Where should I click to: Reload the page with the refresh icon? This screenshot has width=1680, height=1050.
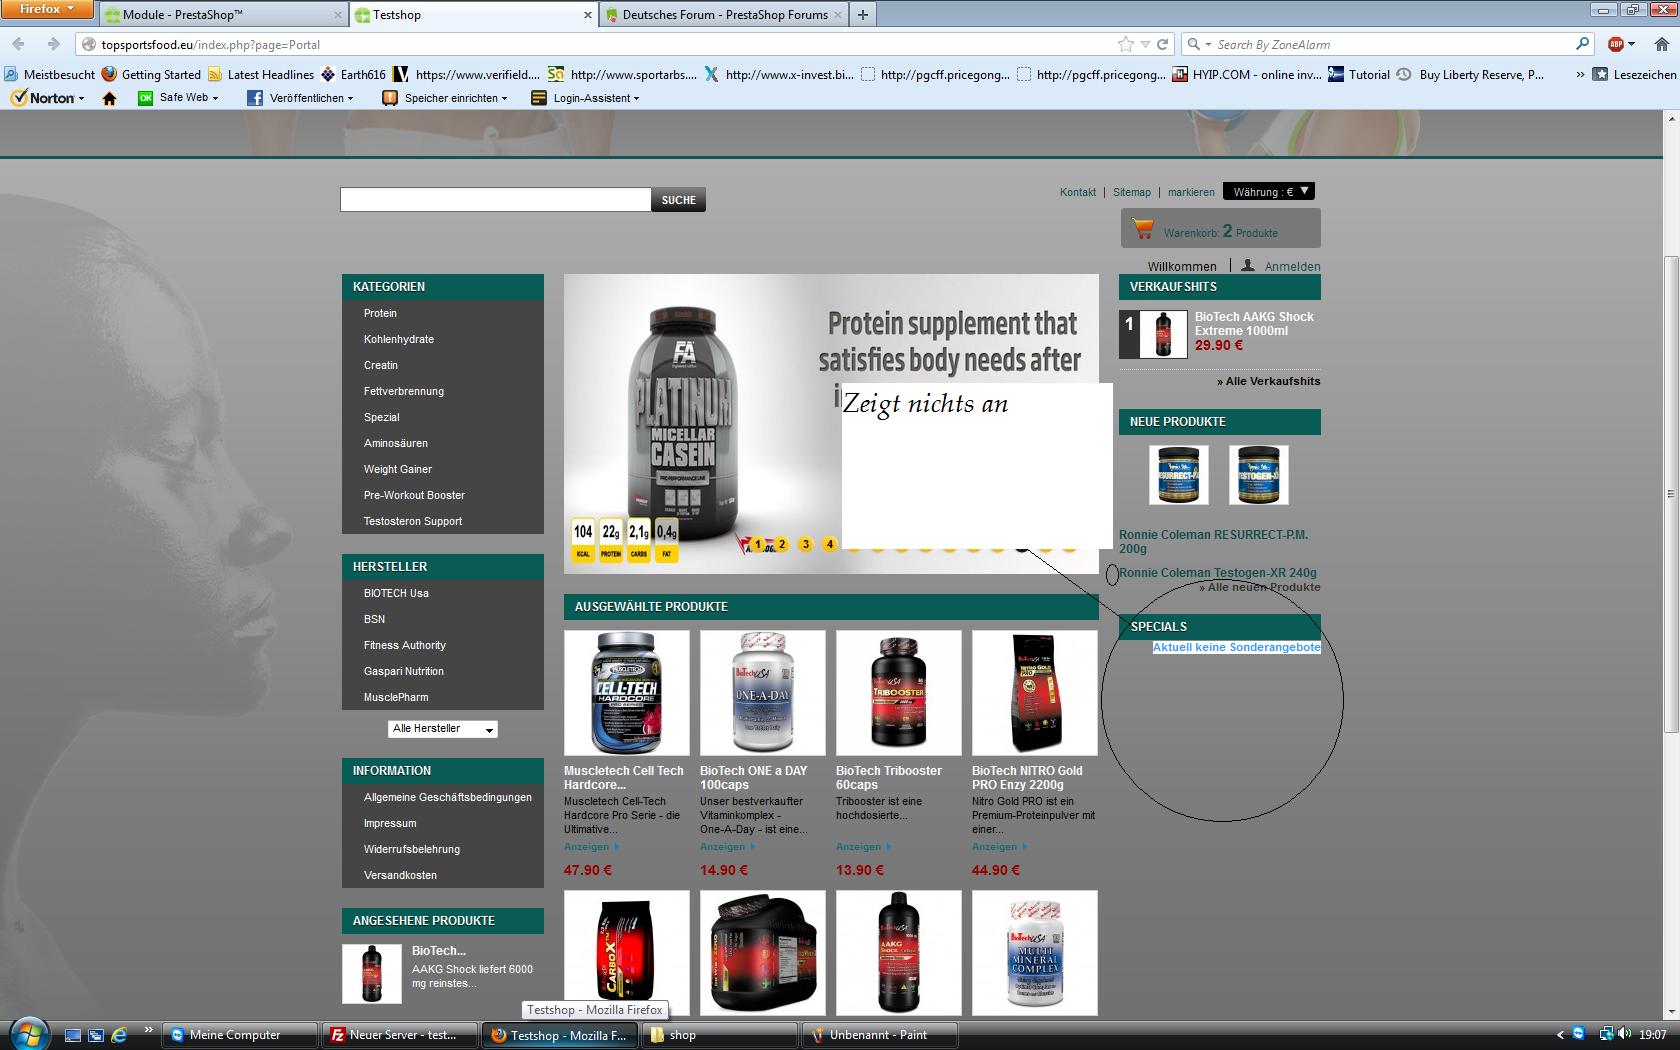[1162, 44]
